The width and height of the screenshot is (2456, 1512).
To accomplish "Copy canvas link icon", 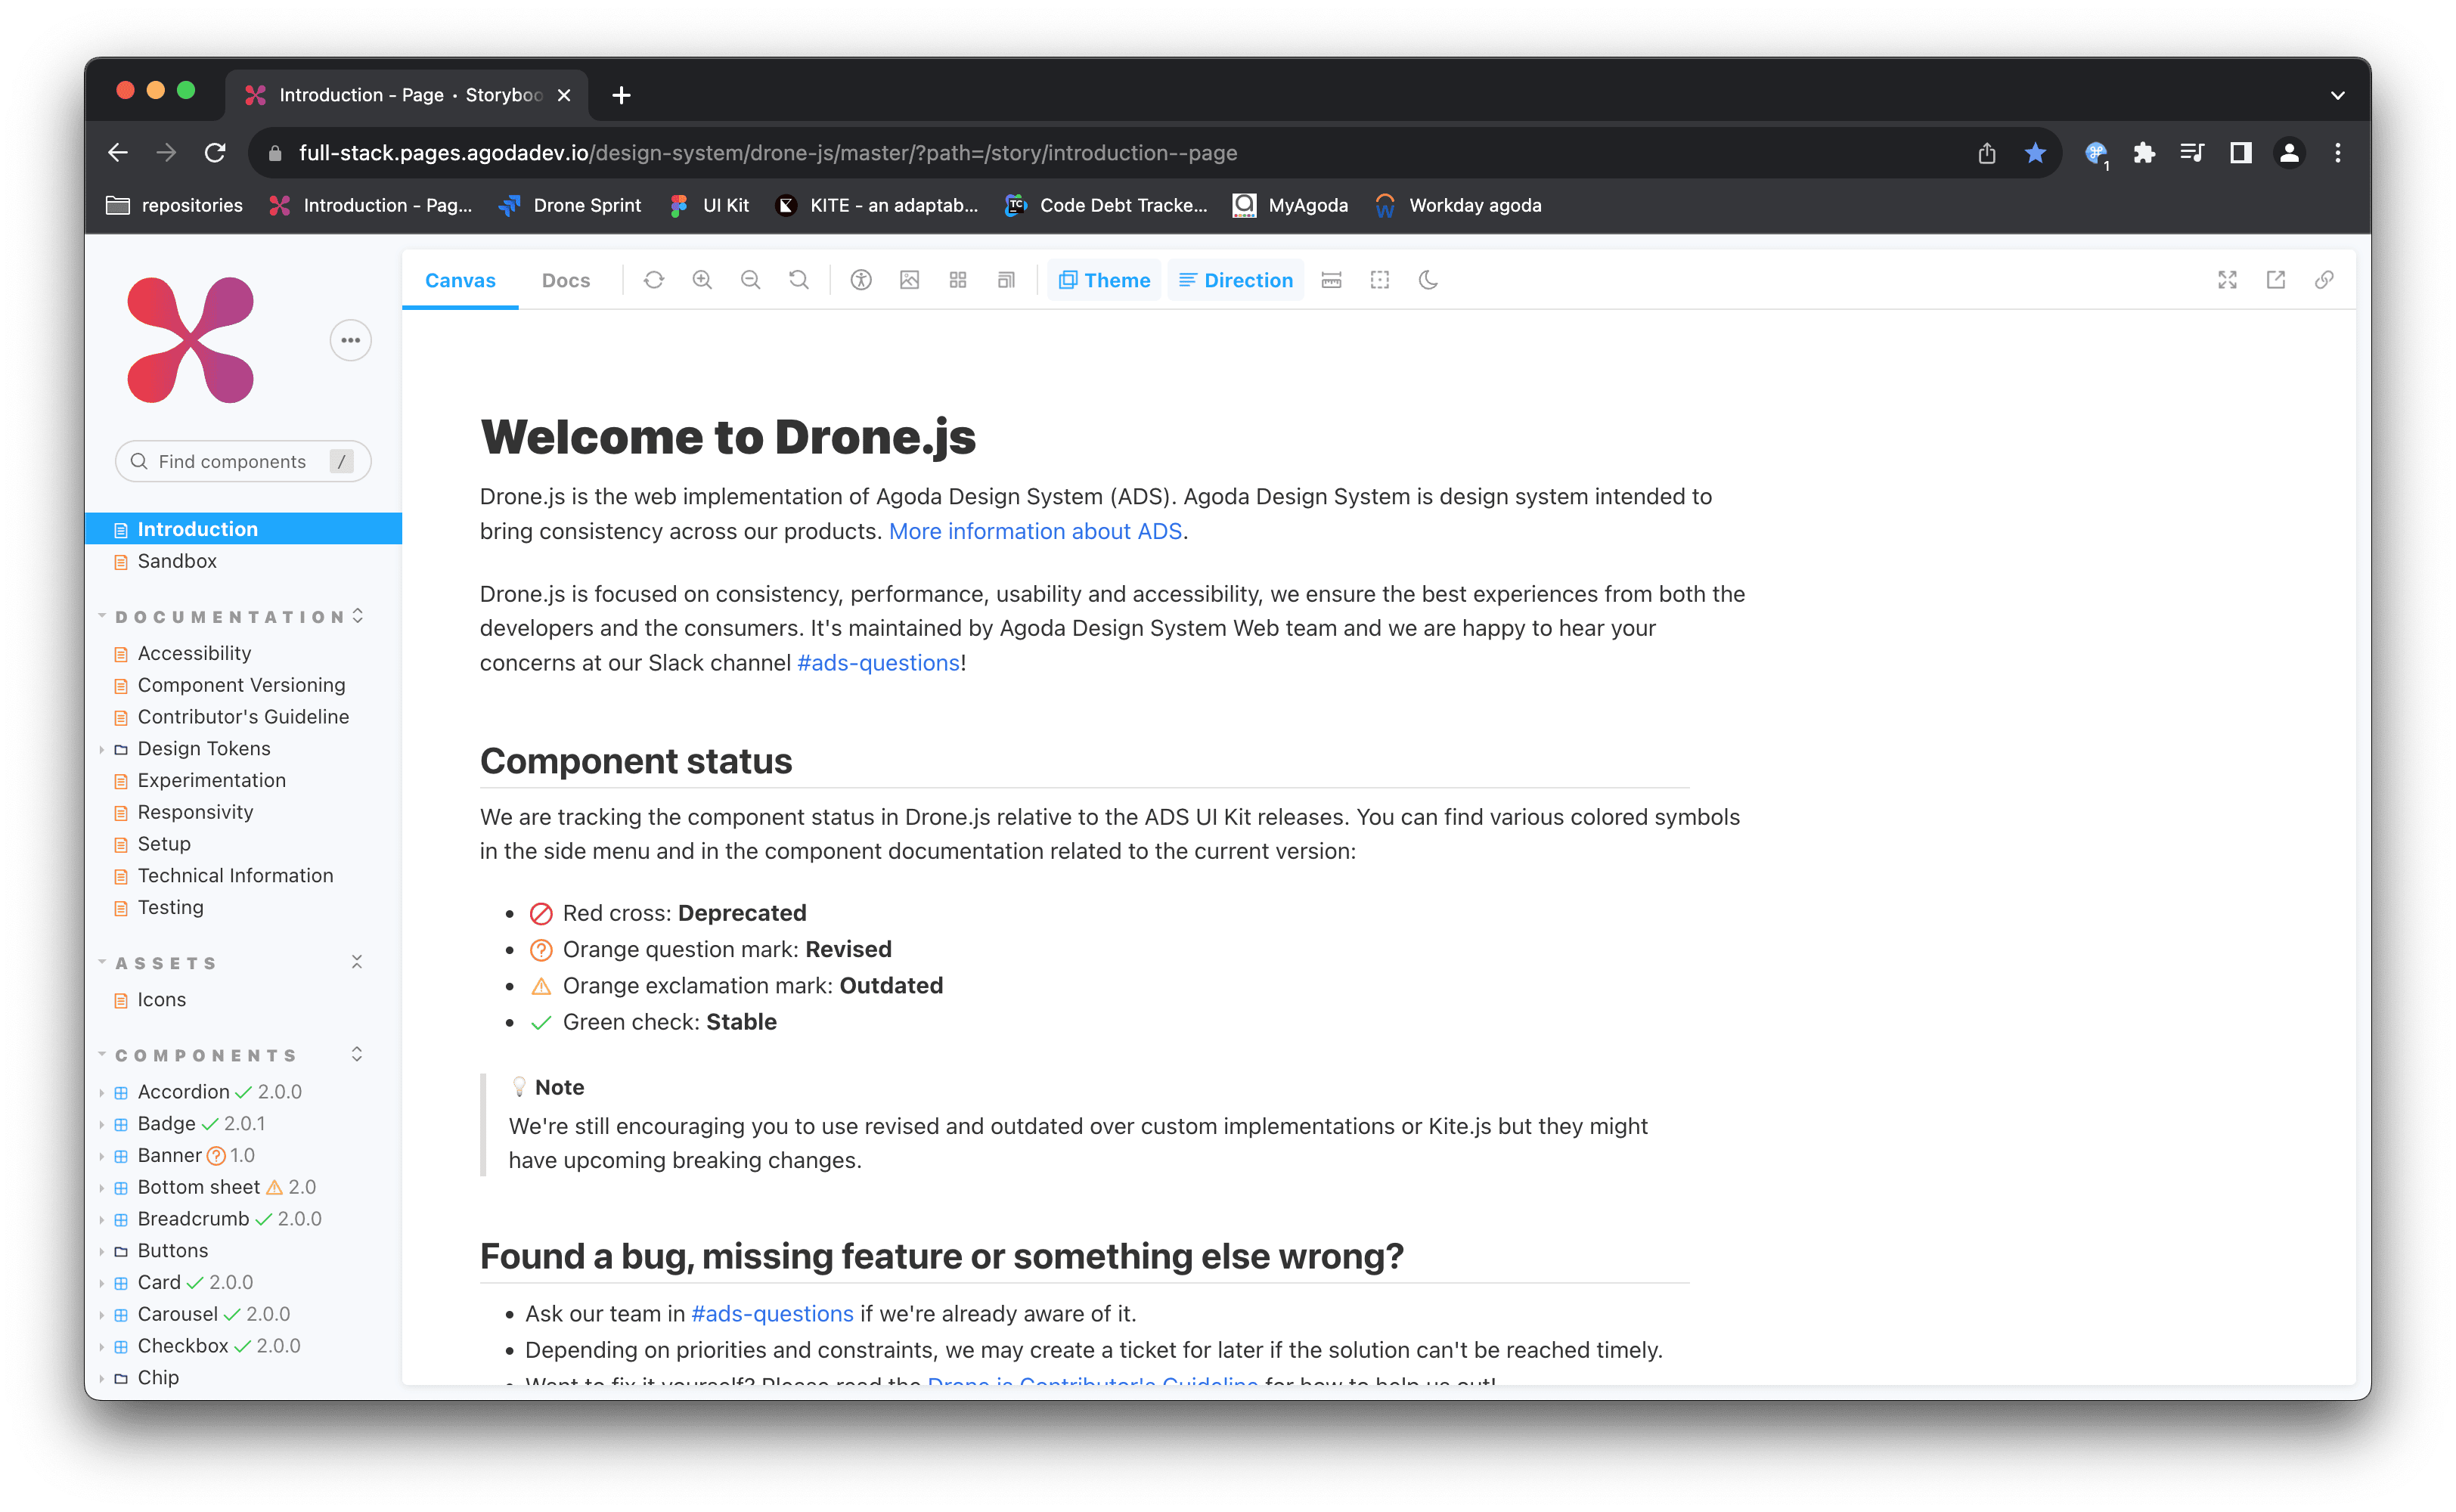I will pyautogui.click(x=2324, y=280).
